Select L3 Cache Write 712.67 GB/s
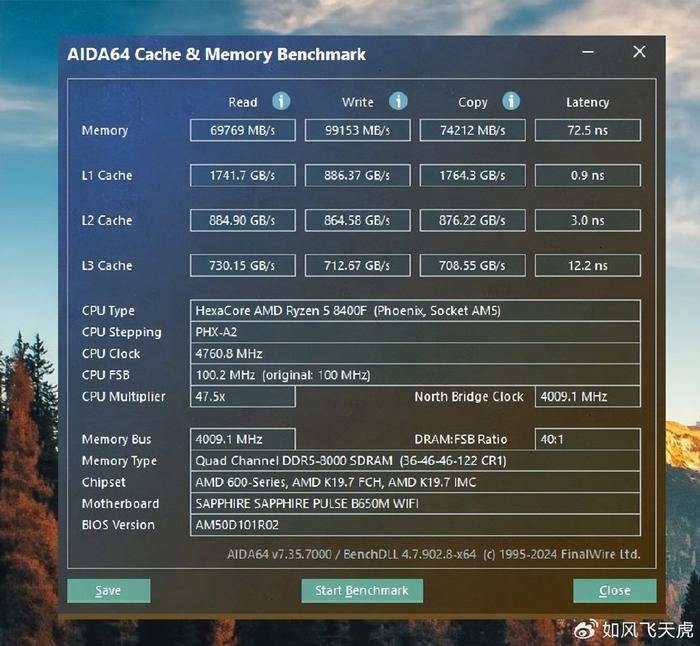 pyautogui.click(x=358, y=266)
